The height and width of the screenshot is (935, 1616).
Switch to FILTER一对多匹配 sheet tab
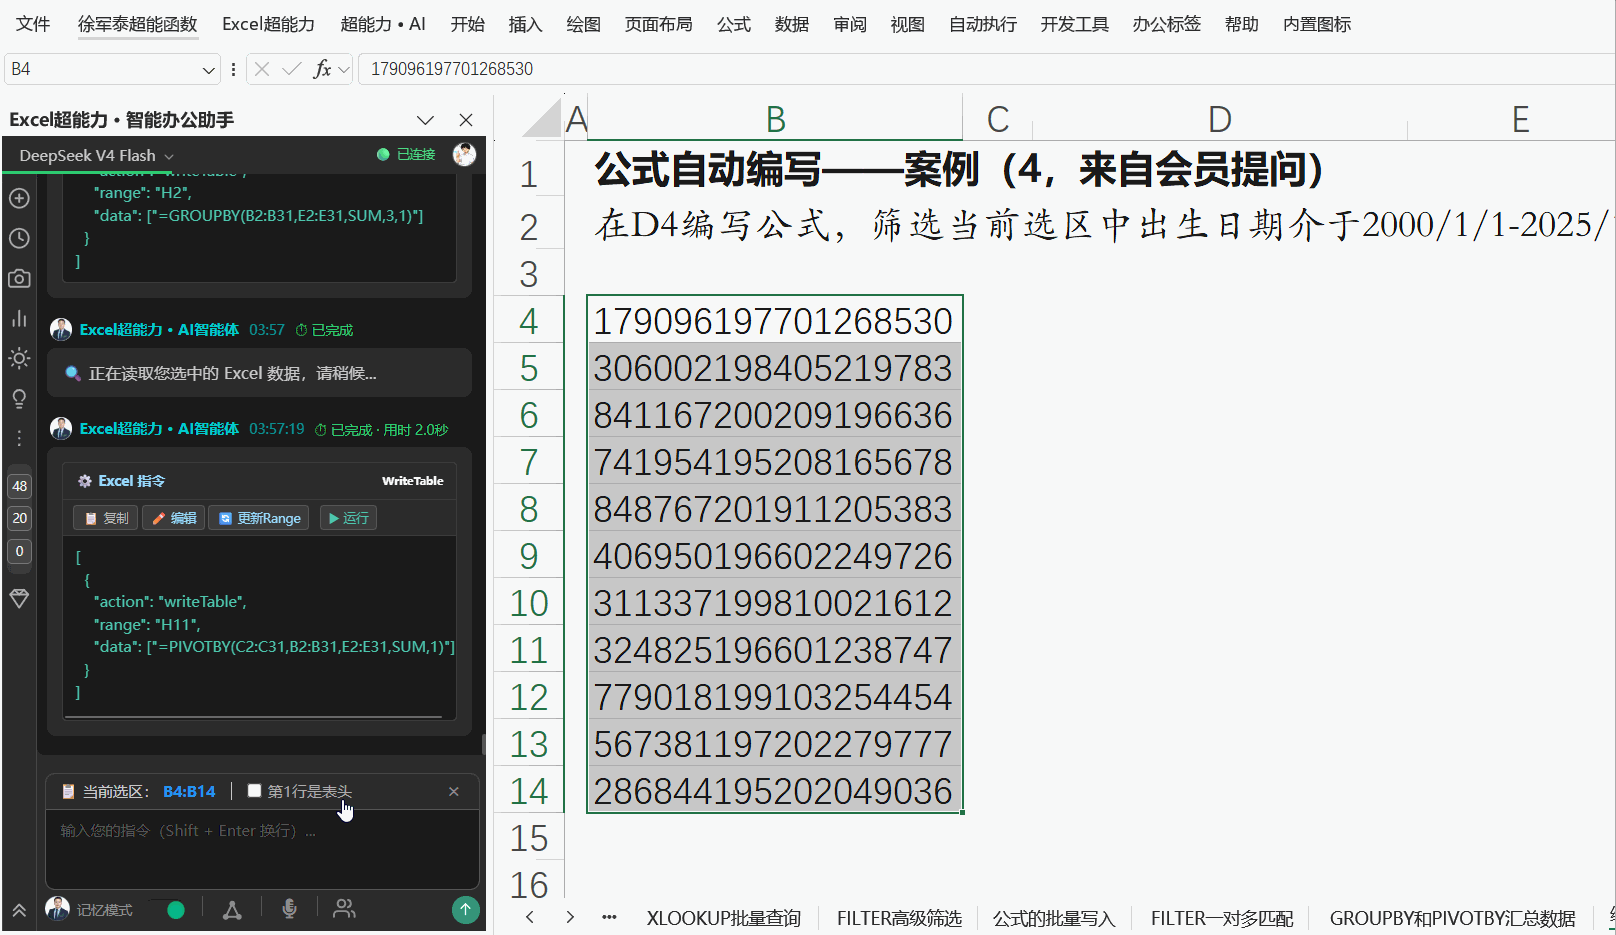coord(1222,918)
